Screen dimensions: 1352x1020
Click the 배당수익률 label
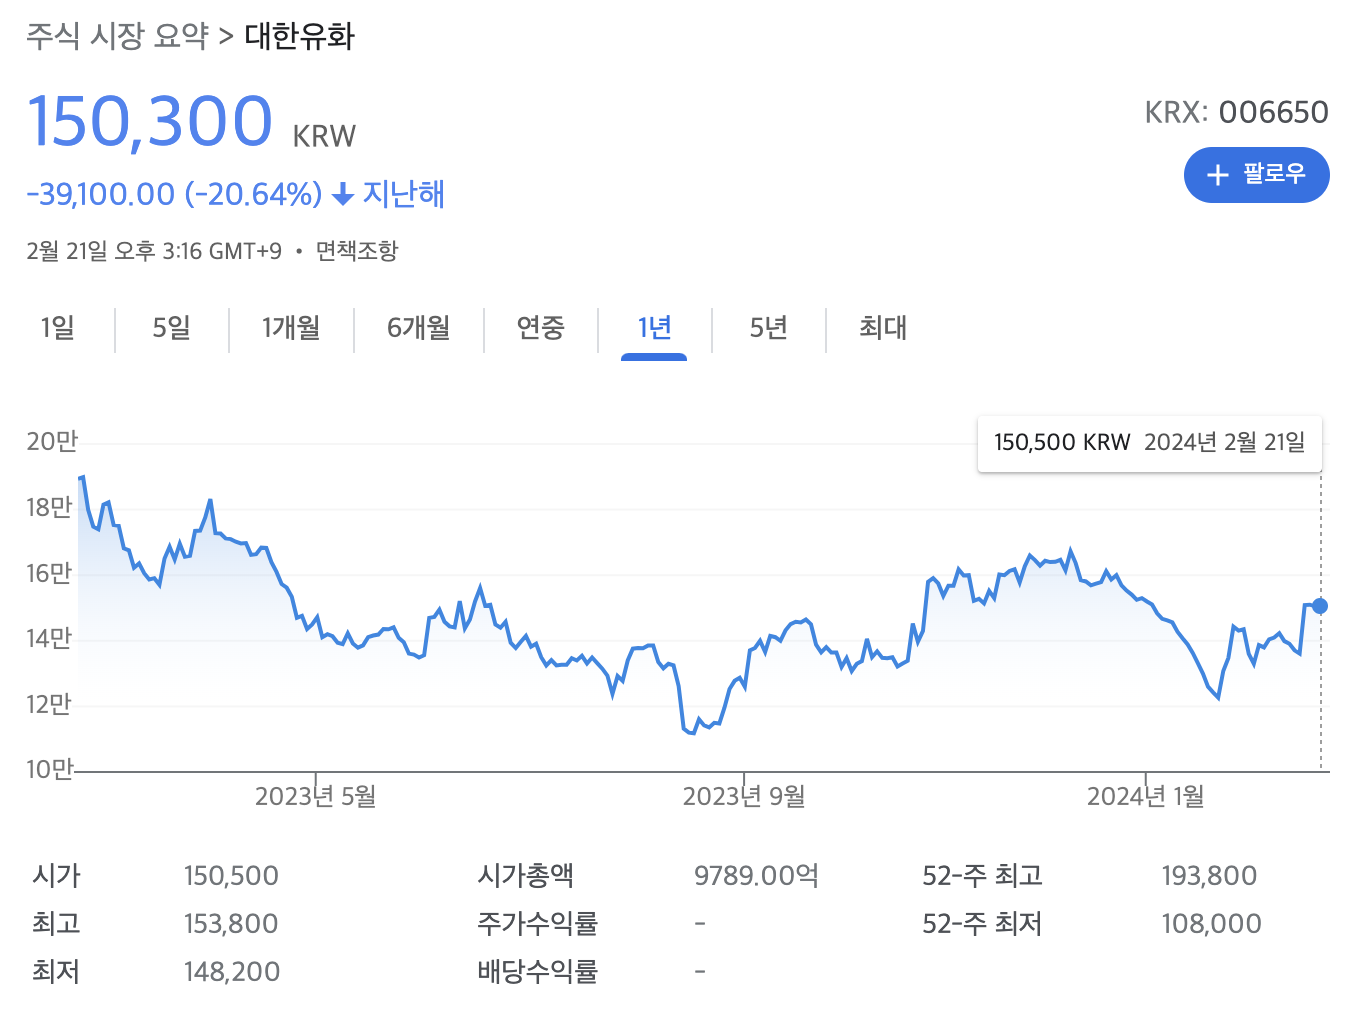(537, 972)
